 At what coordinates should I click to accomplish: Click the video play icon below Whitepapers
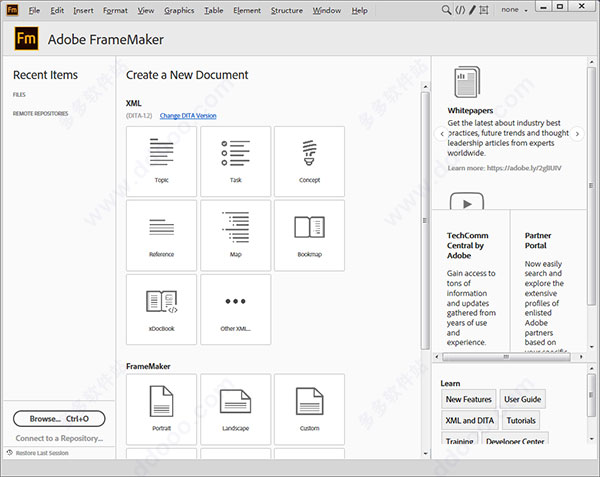pyautogui.click(x=467, y=201)
